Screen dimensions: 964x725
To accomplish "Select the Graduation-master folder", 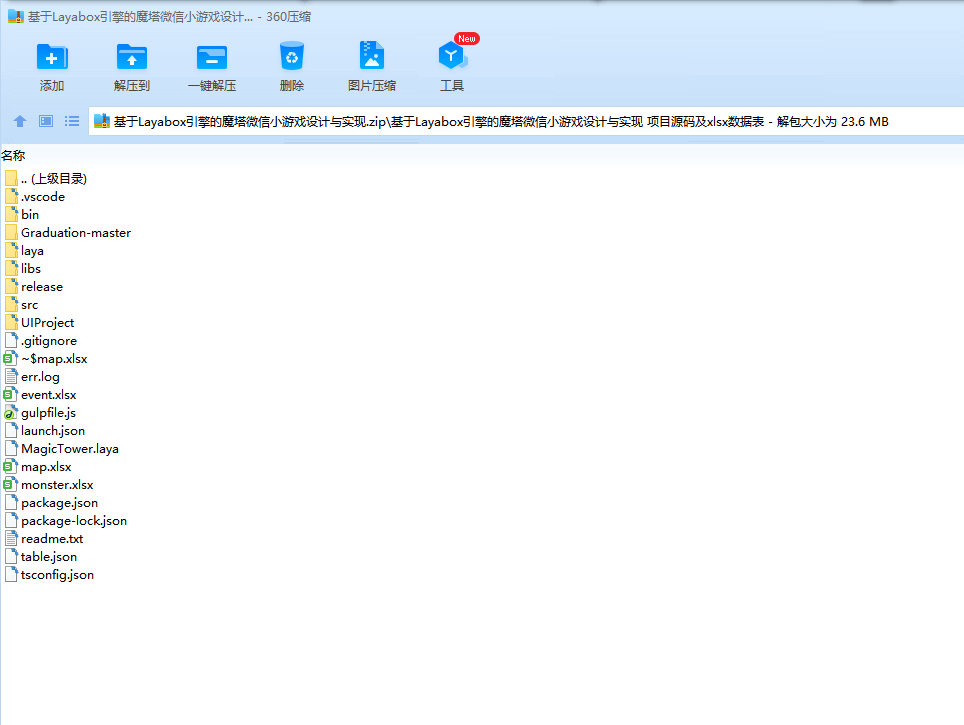I will pos(68,232).
